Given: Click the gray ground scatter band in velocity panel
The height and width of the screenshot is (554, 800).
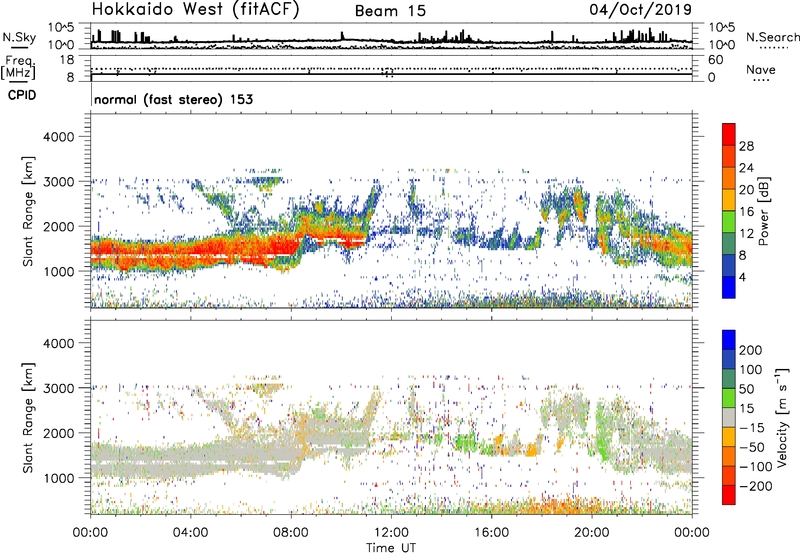Looking at the screenshot, I should (x=194, y=459).
